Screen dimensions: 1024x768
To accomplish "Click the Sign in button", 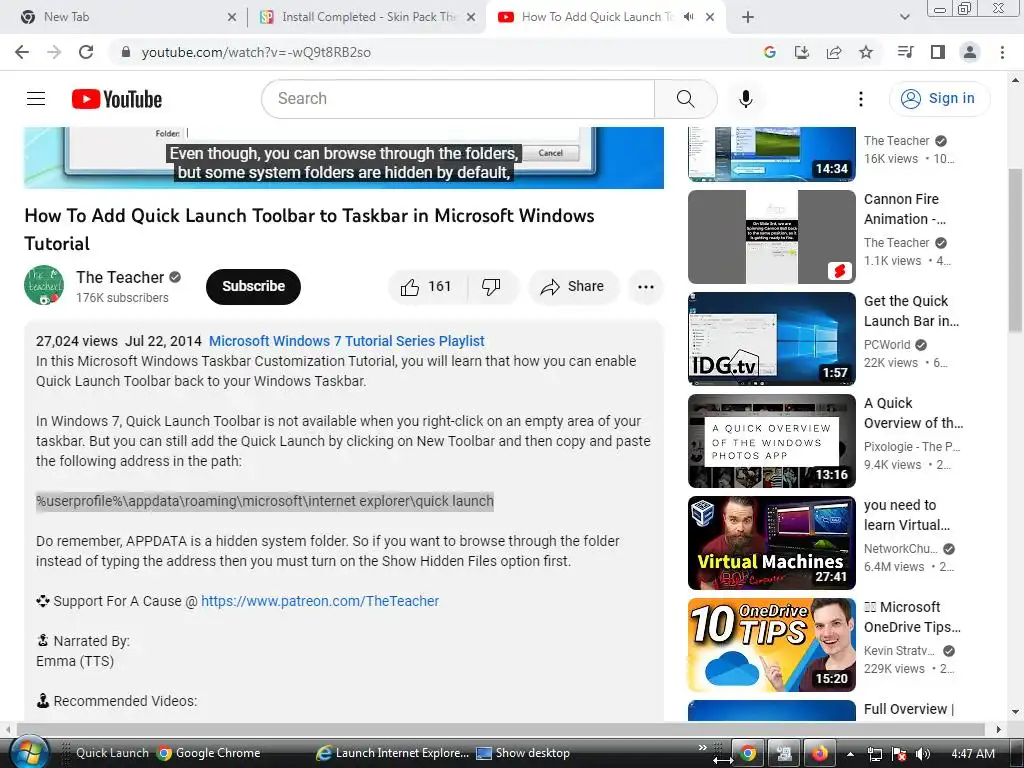I will tap(939, 99).
